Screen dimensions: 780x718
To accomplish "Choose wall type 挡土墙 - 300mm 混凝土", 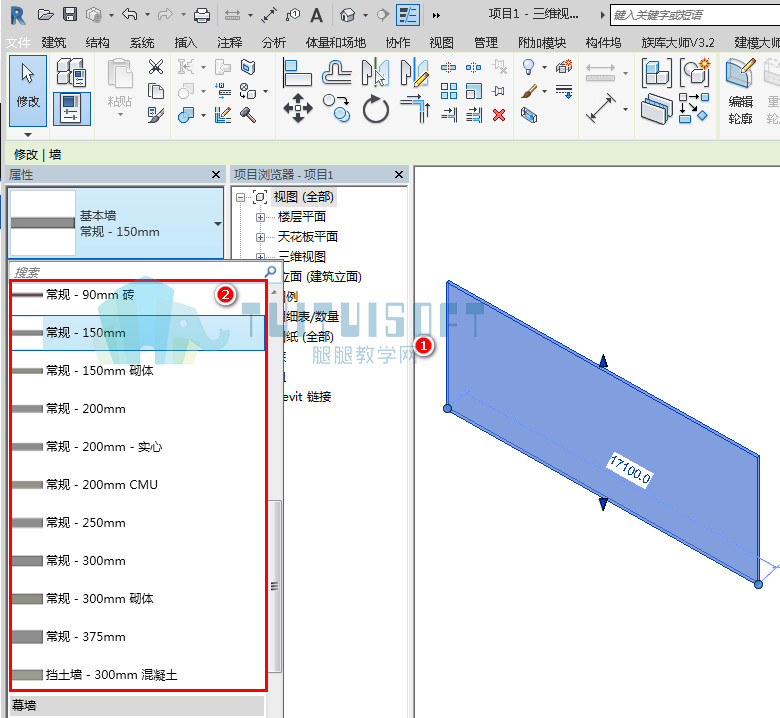I will click(138, 675).
